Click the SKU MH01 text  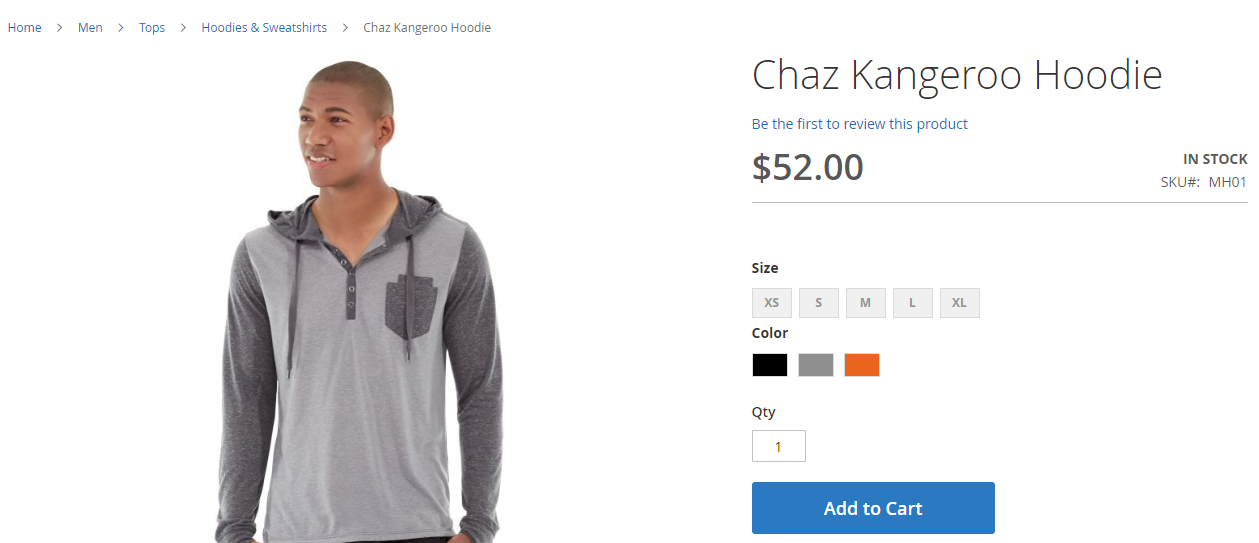[1204, 182]
